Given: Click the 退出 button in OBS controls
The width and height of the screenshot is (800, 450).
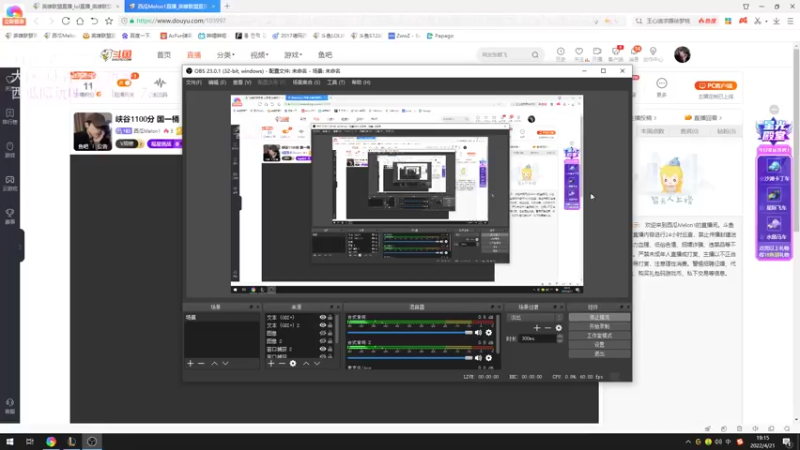Looking at the screenshot, I should [x=599, y=354].
